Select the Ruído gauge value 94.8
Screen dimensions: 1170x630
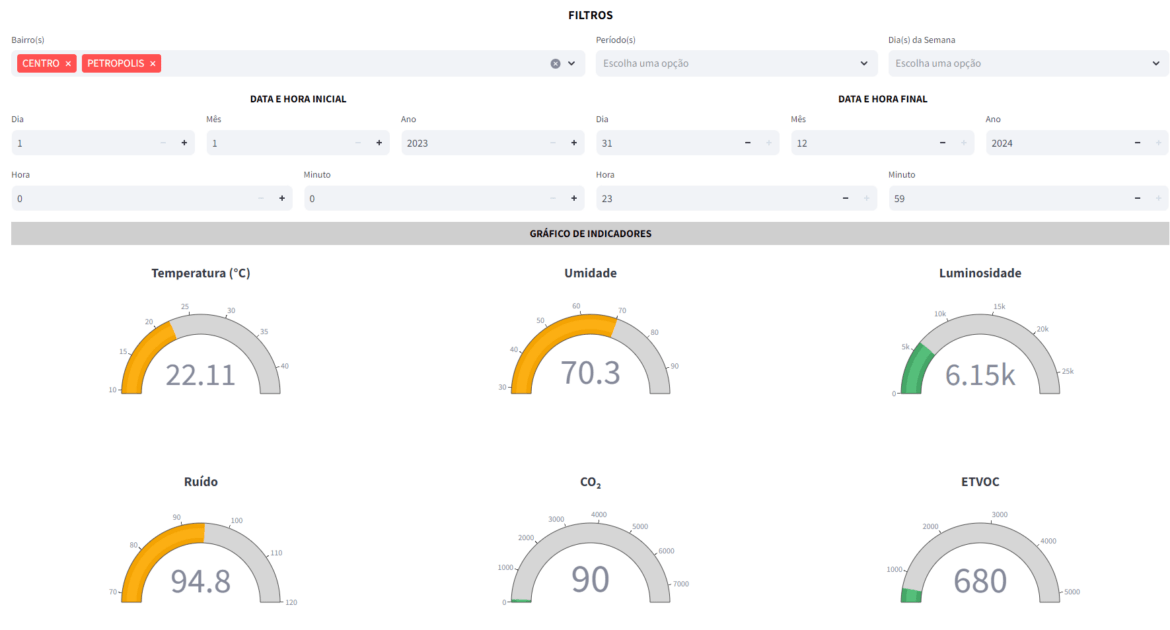200,581
